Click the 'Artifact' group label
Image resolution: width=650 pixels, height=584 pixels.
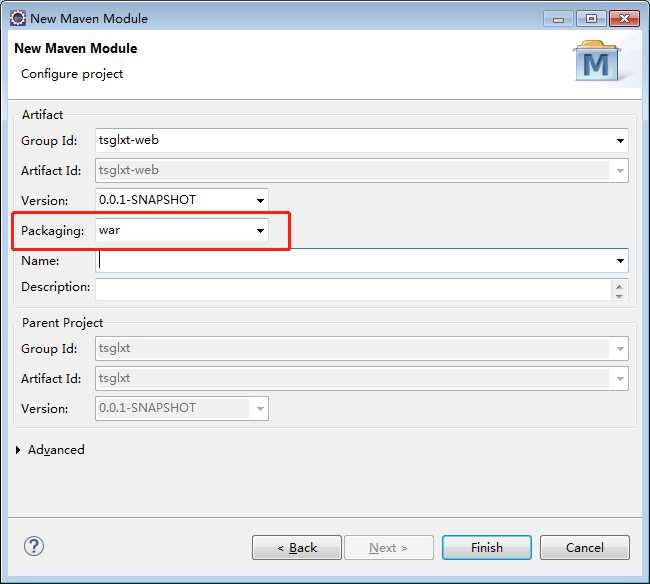42,114
